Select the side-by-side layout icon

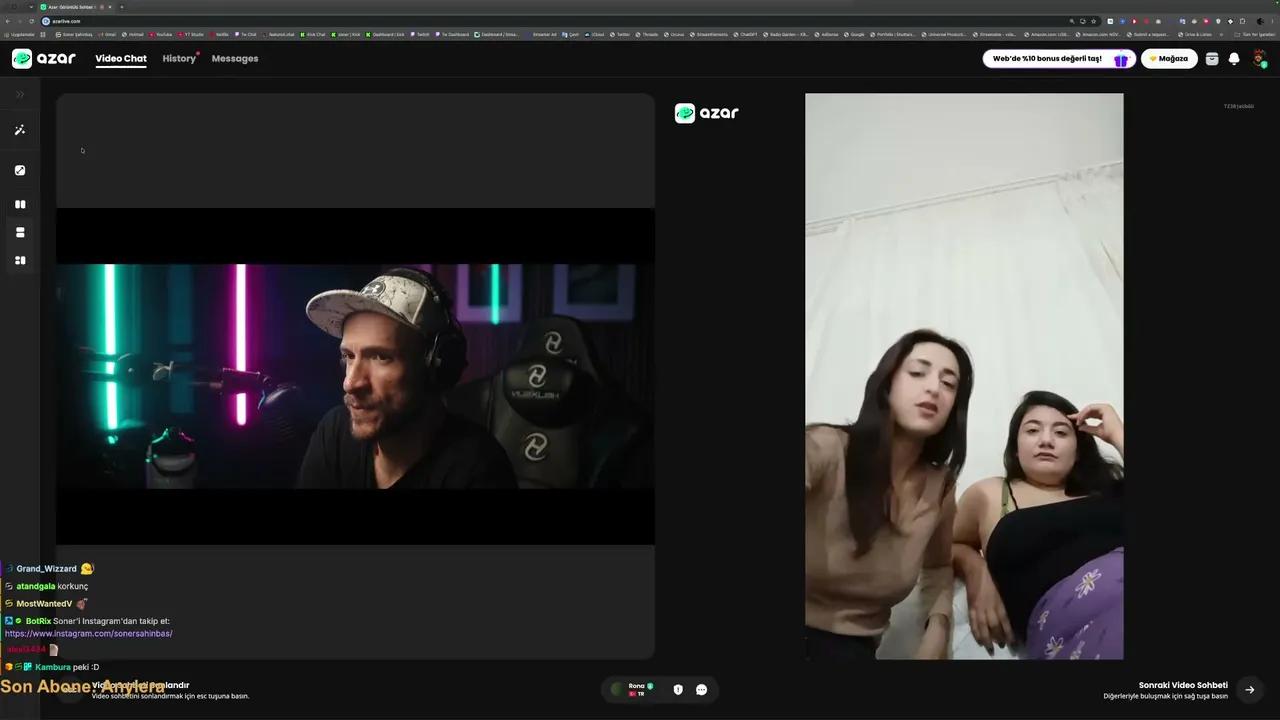tap(20, 204)
